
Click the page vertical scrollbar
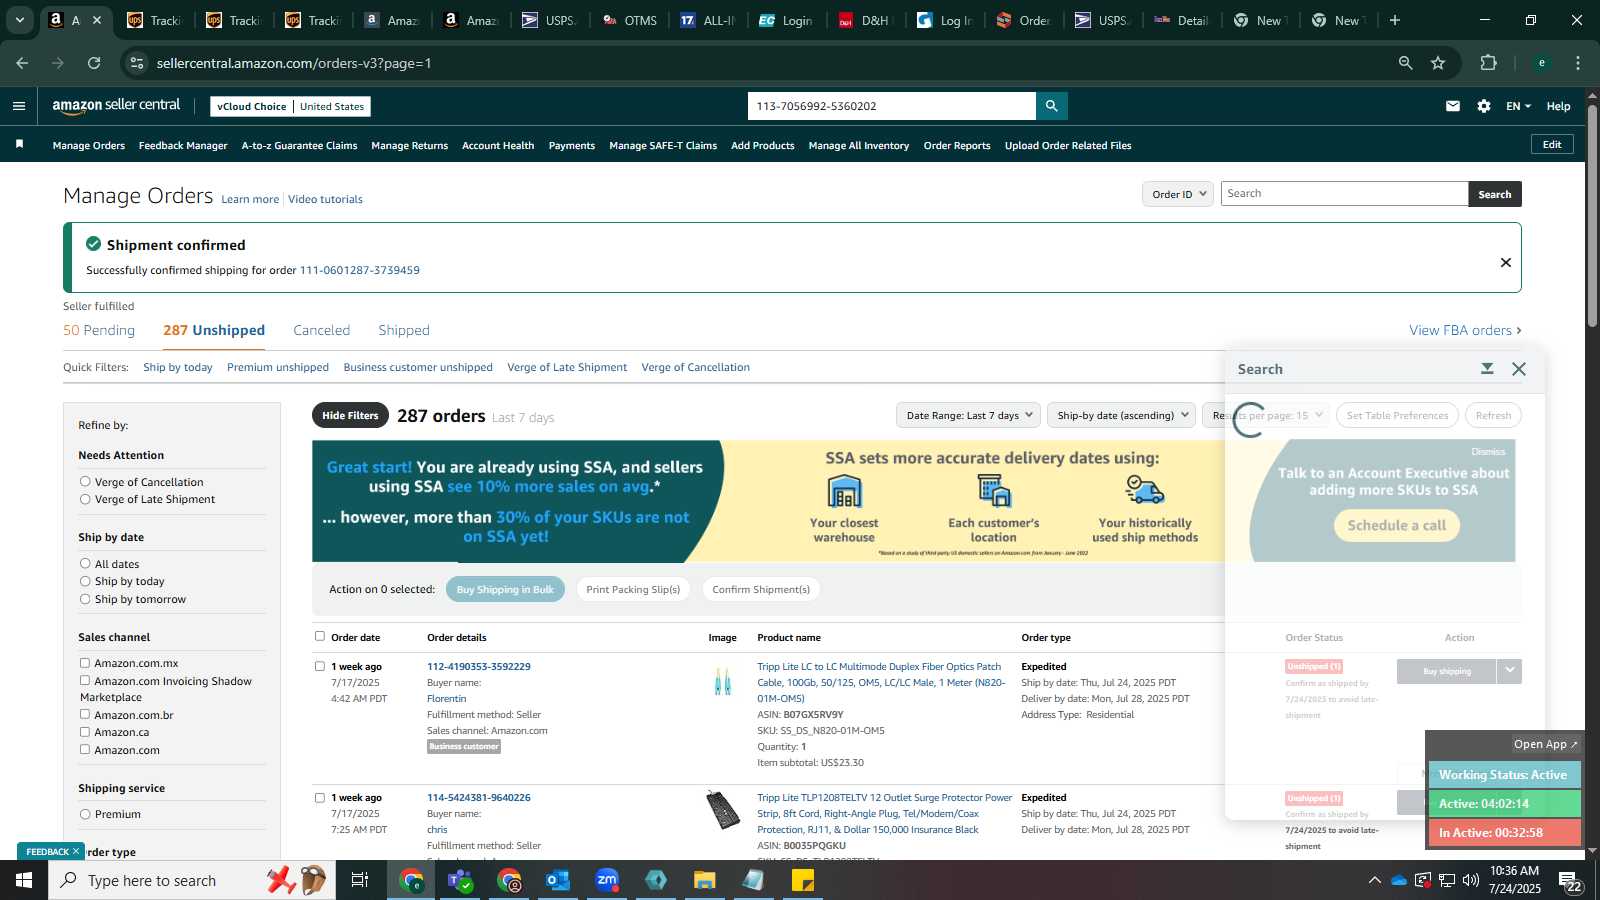[x=1592, y=214]
